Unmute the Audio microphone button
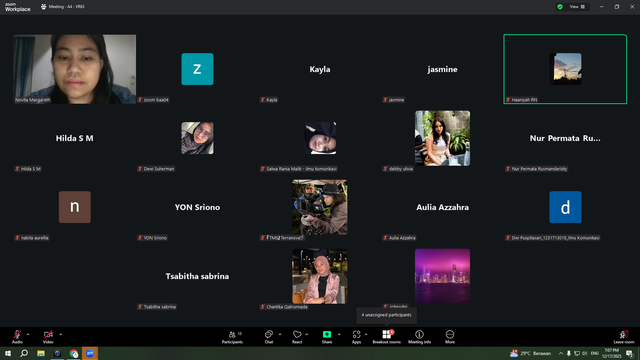 (17, 336)
